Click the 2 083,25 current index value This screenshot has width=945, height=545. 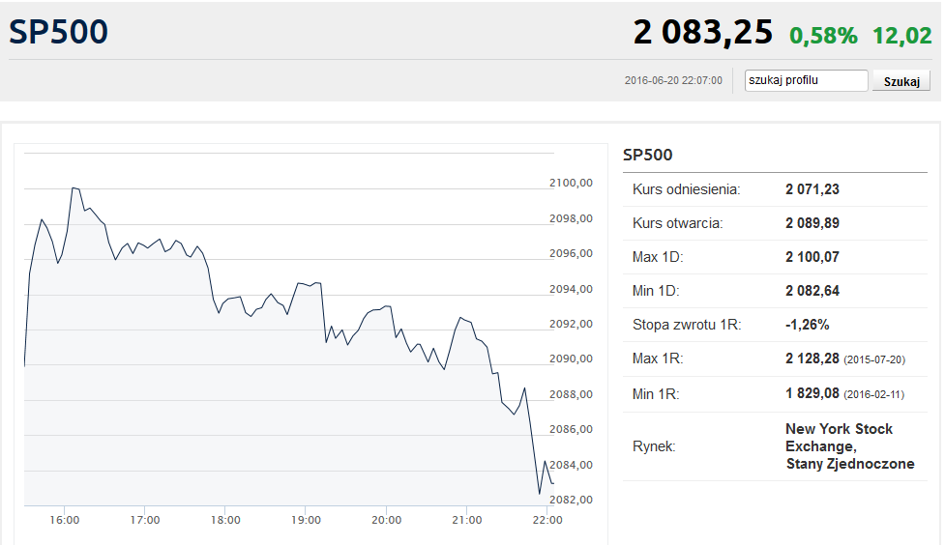[x=703, y=32]
